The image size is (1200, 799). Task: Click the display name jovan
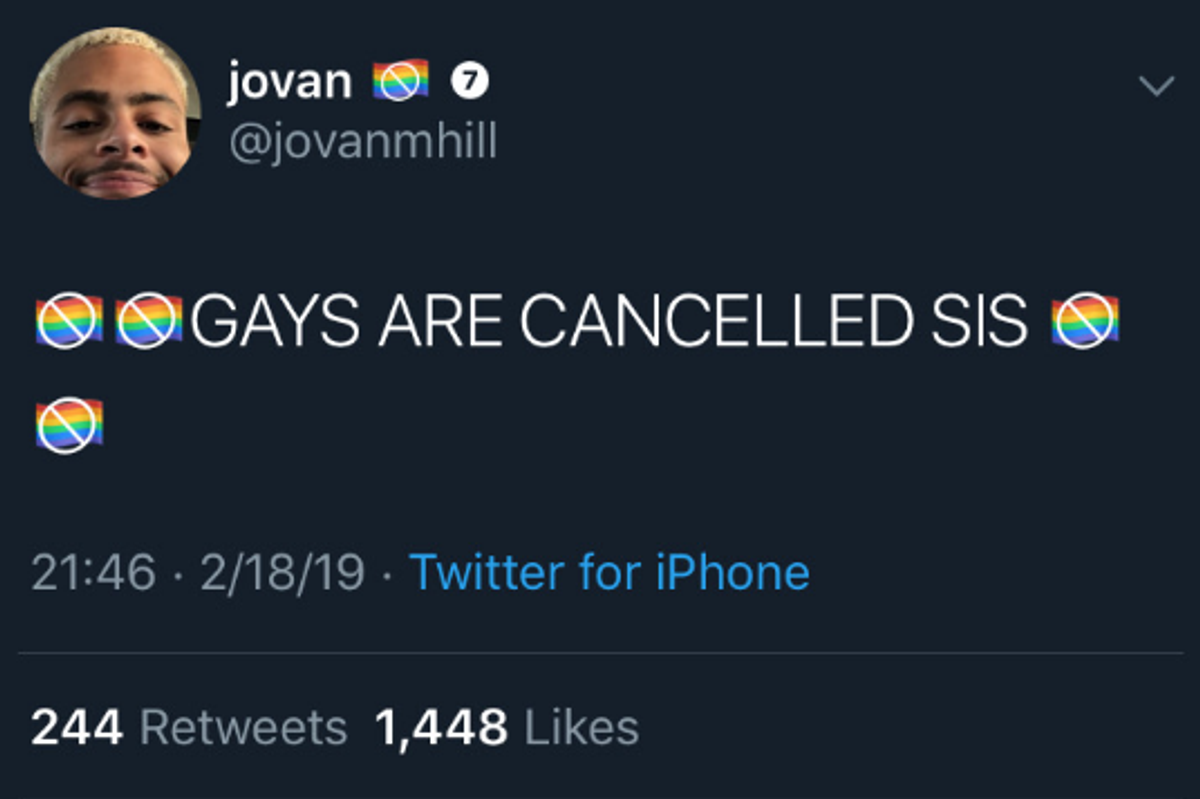[290, 81]
